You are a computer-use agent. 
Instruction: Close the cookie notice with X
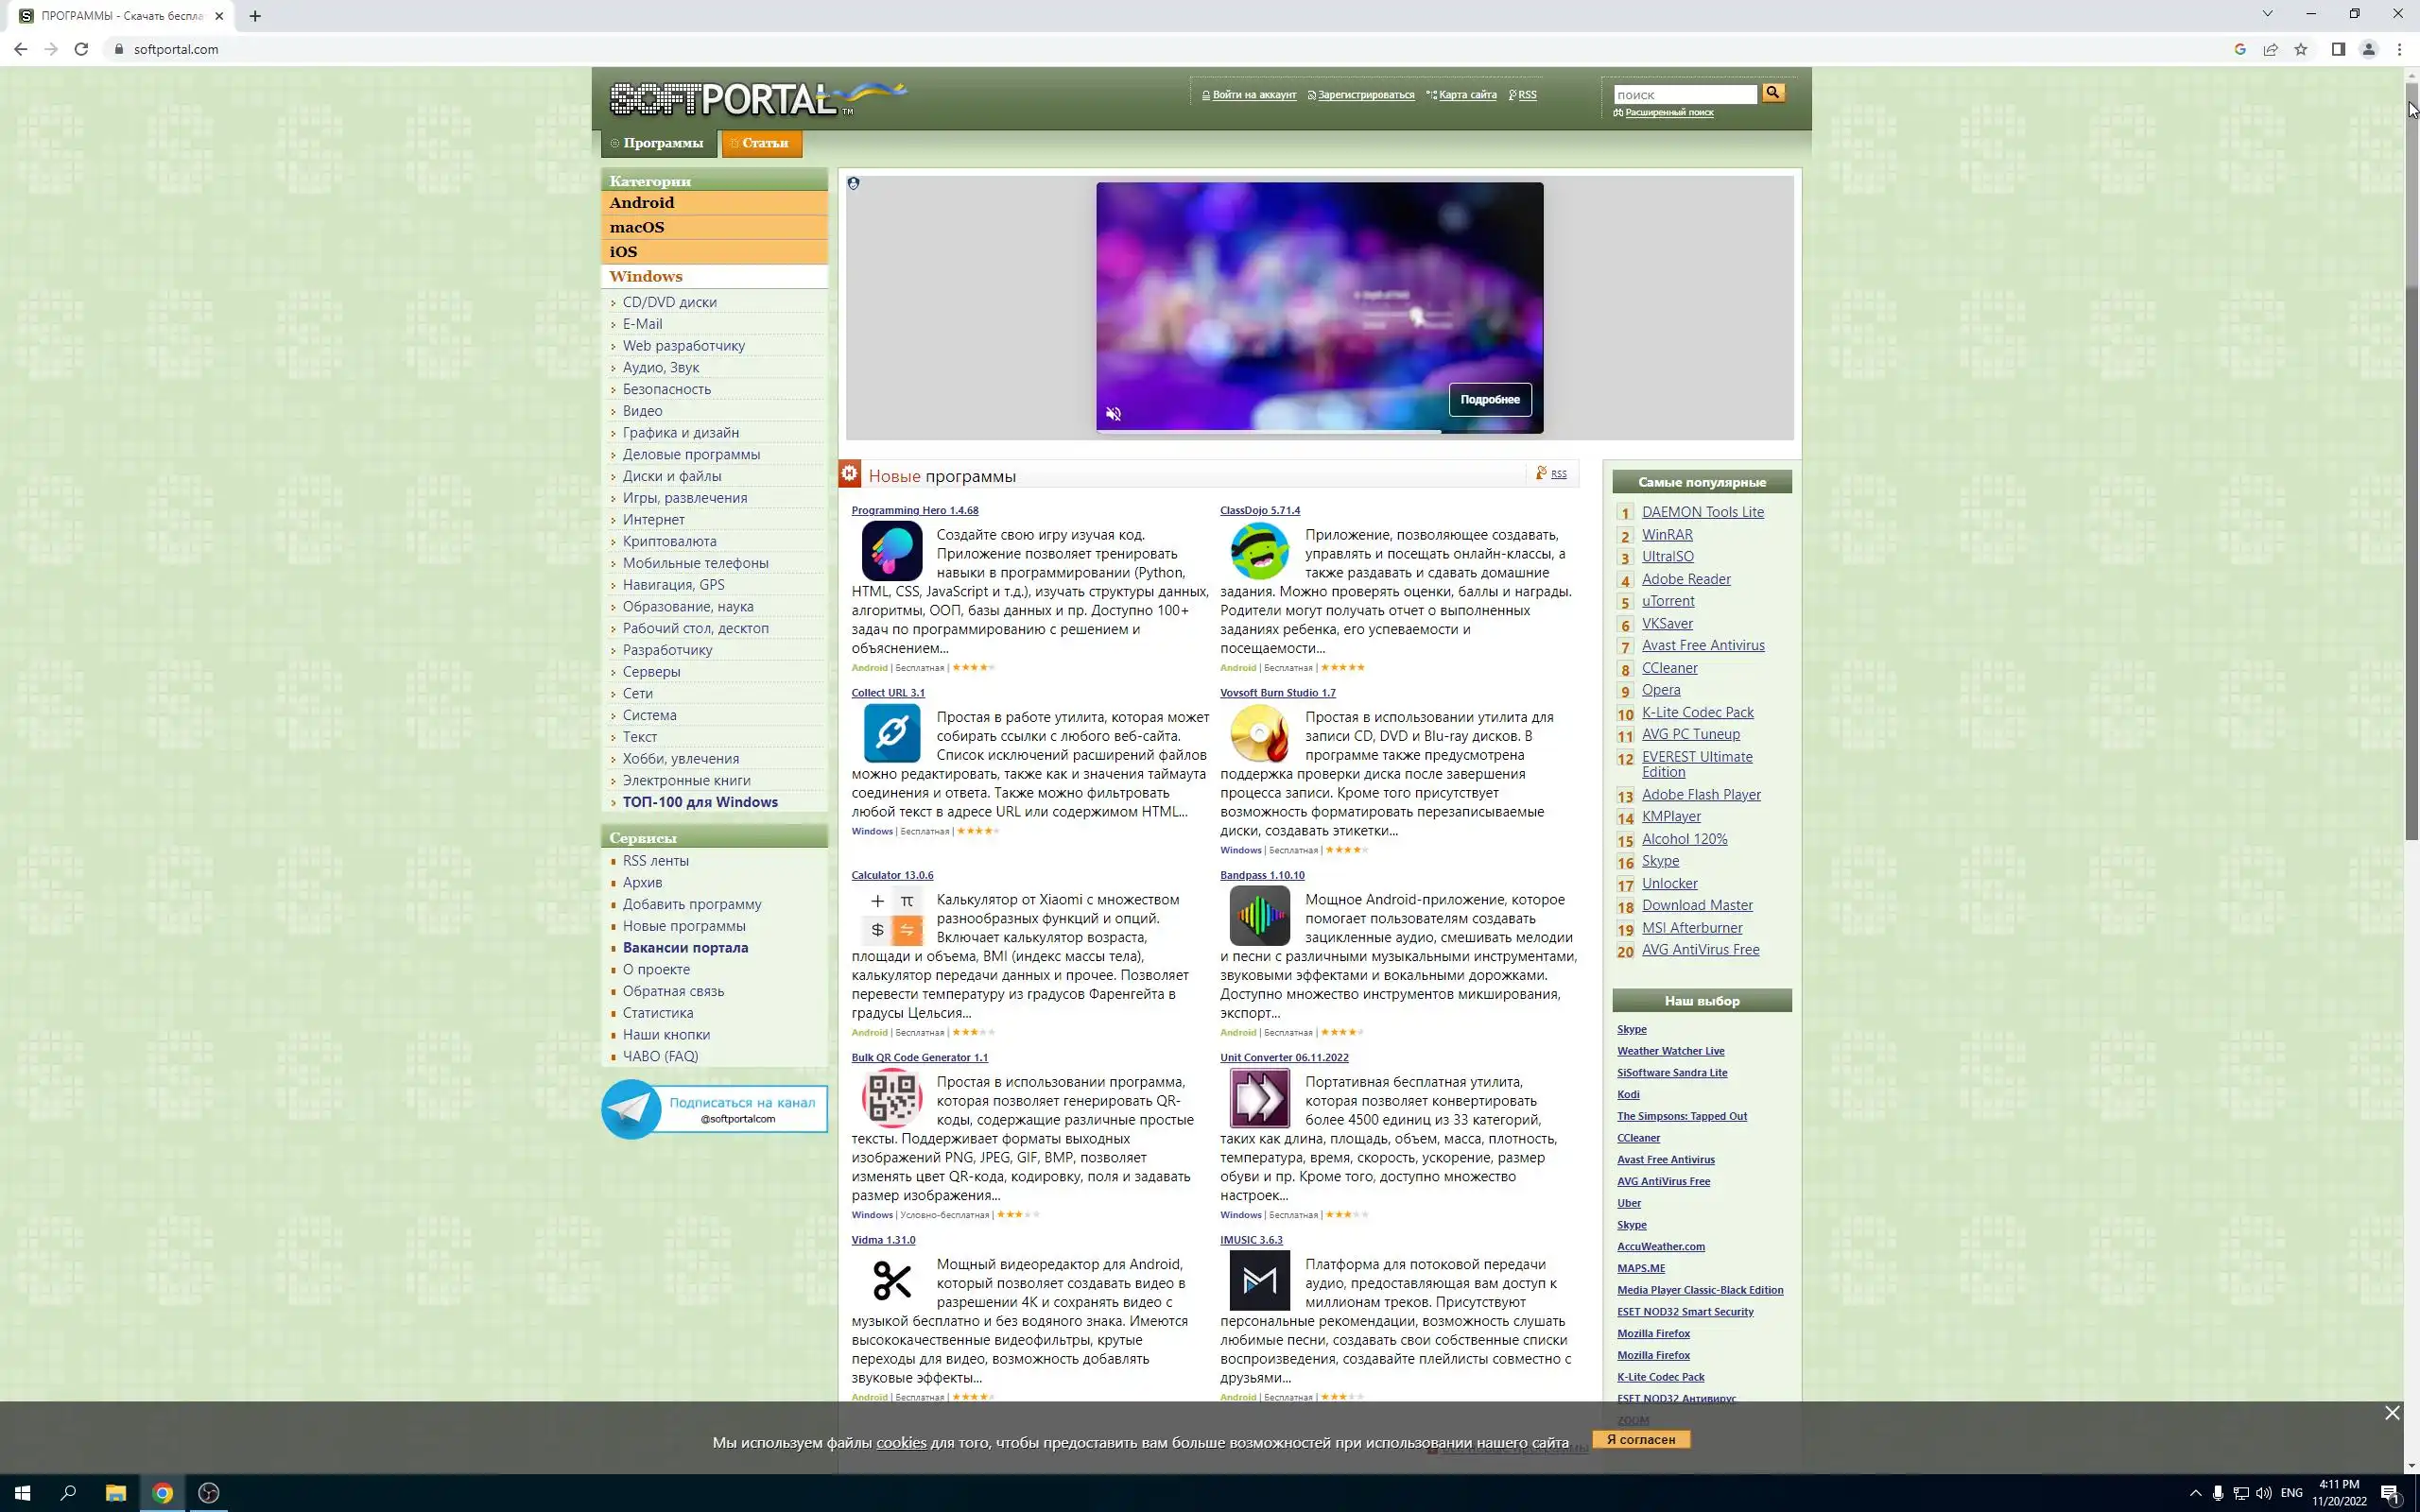(x=2391, y=1413)
